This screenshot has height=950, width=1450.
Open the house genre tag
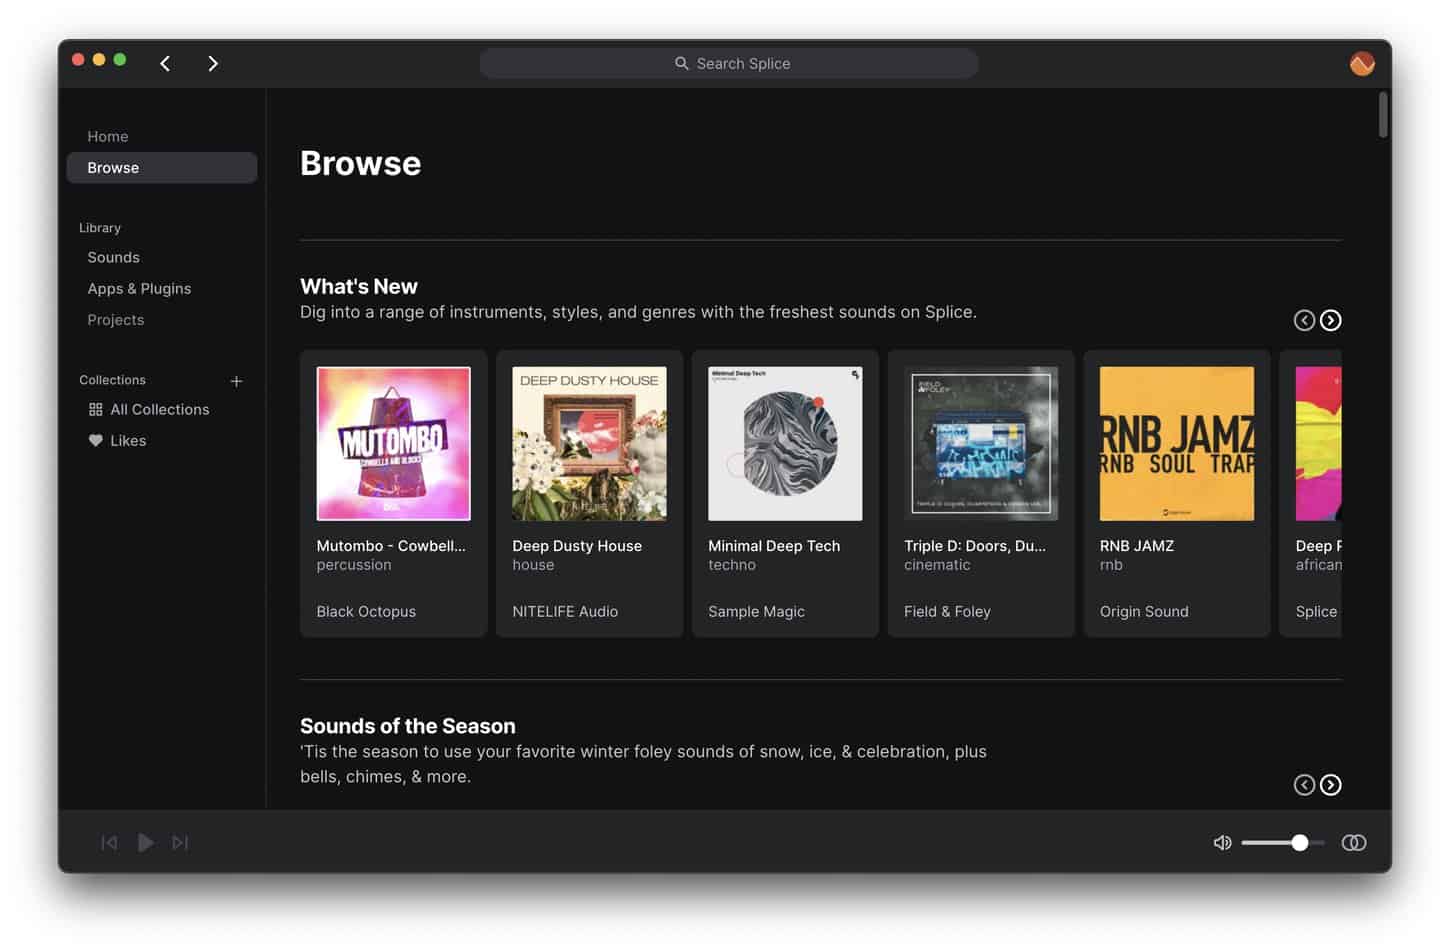click(x=533, y=565)
